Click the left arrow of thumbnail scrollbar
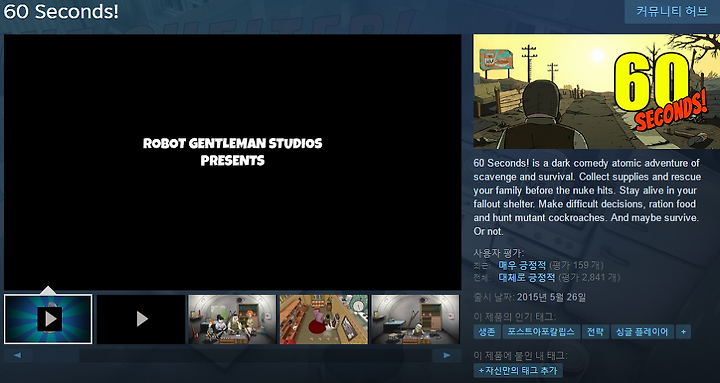The height and width of the screenshot is (383, 720). pos(18,355)
